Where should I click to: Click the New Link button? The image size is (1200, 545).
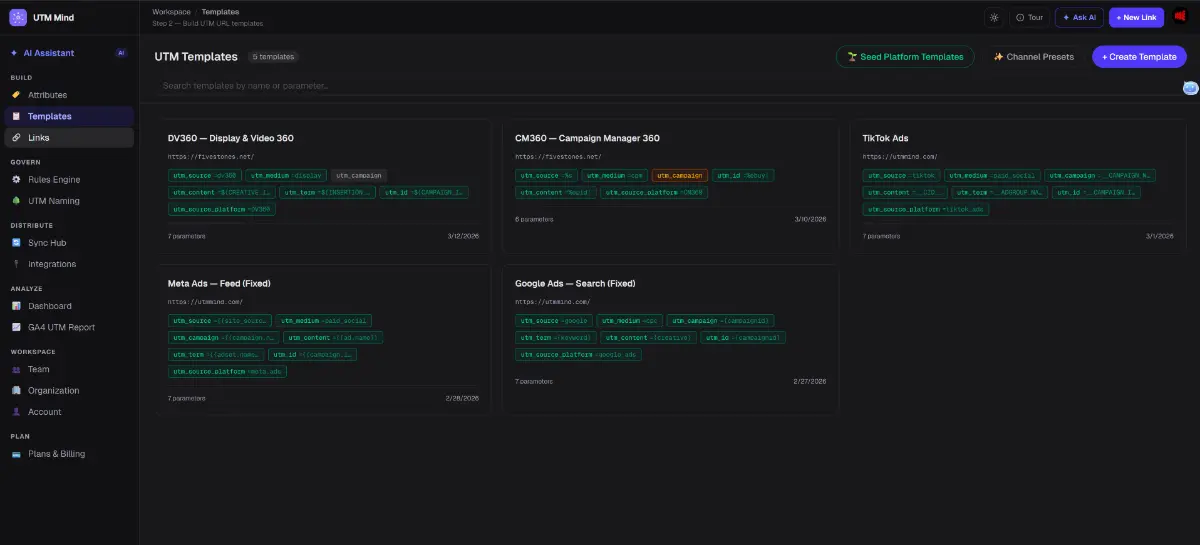coord(1136,17)
